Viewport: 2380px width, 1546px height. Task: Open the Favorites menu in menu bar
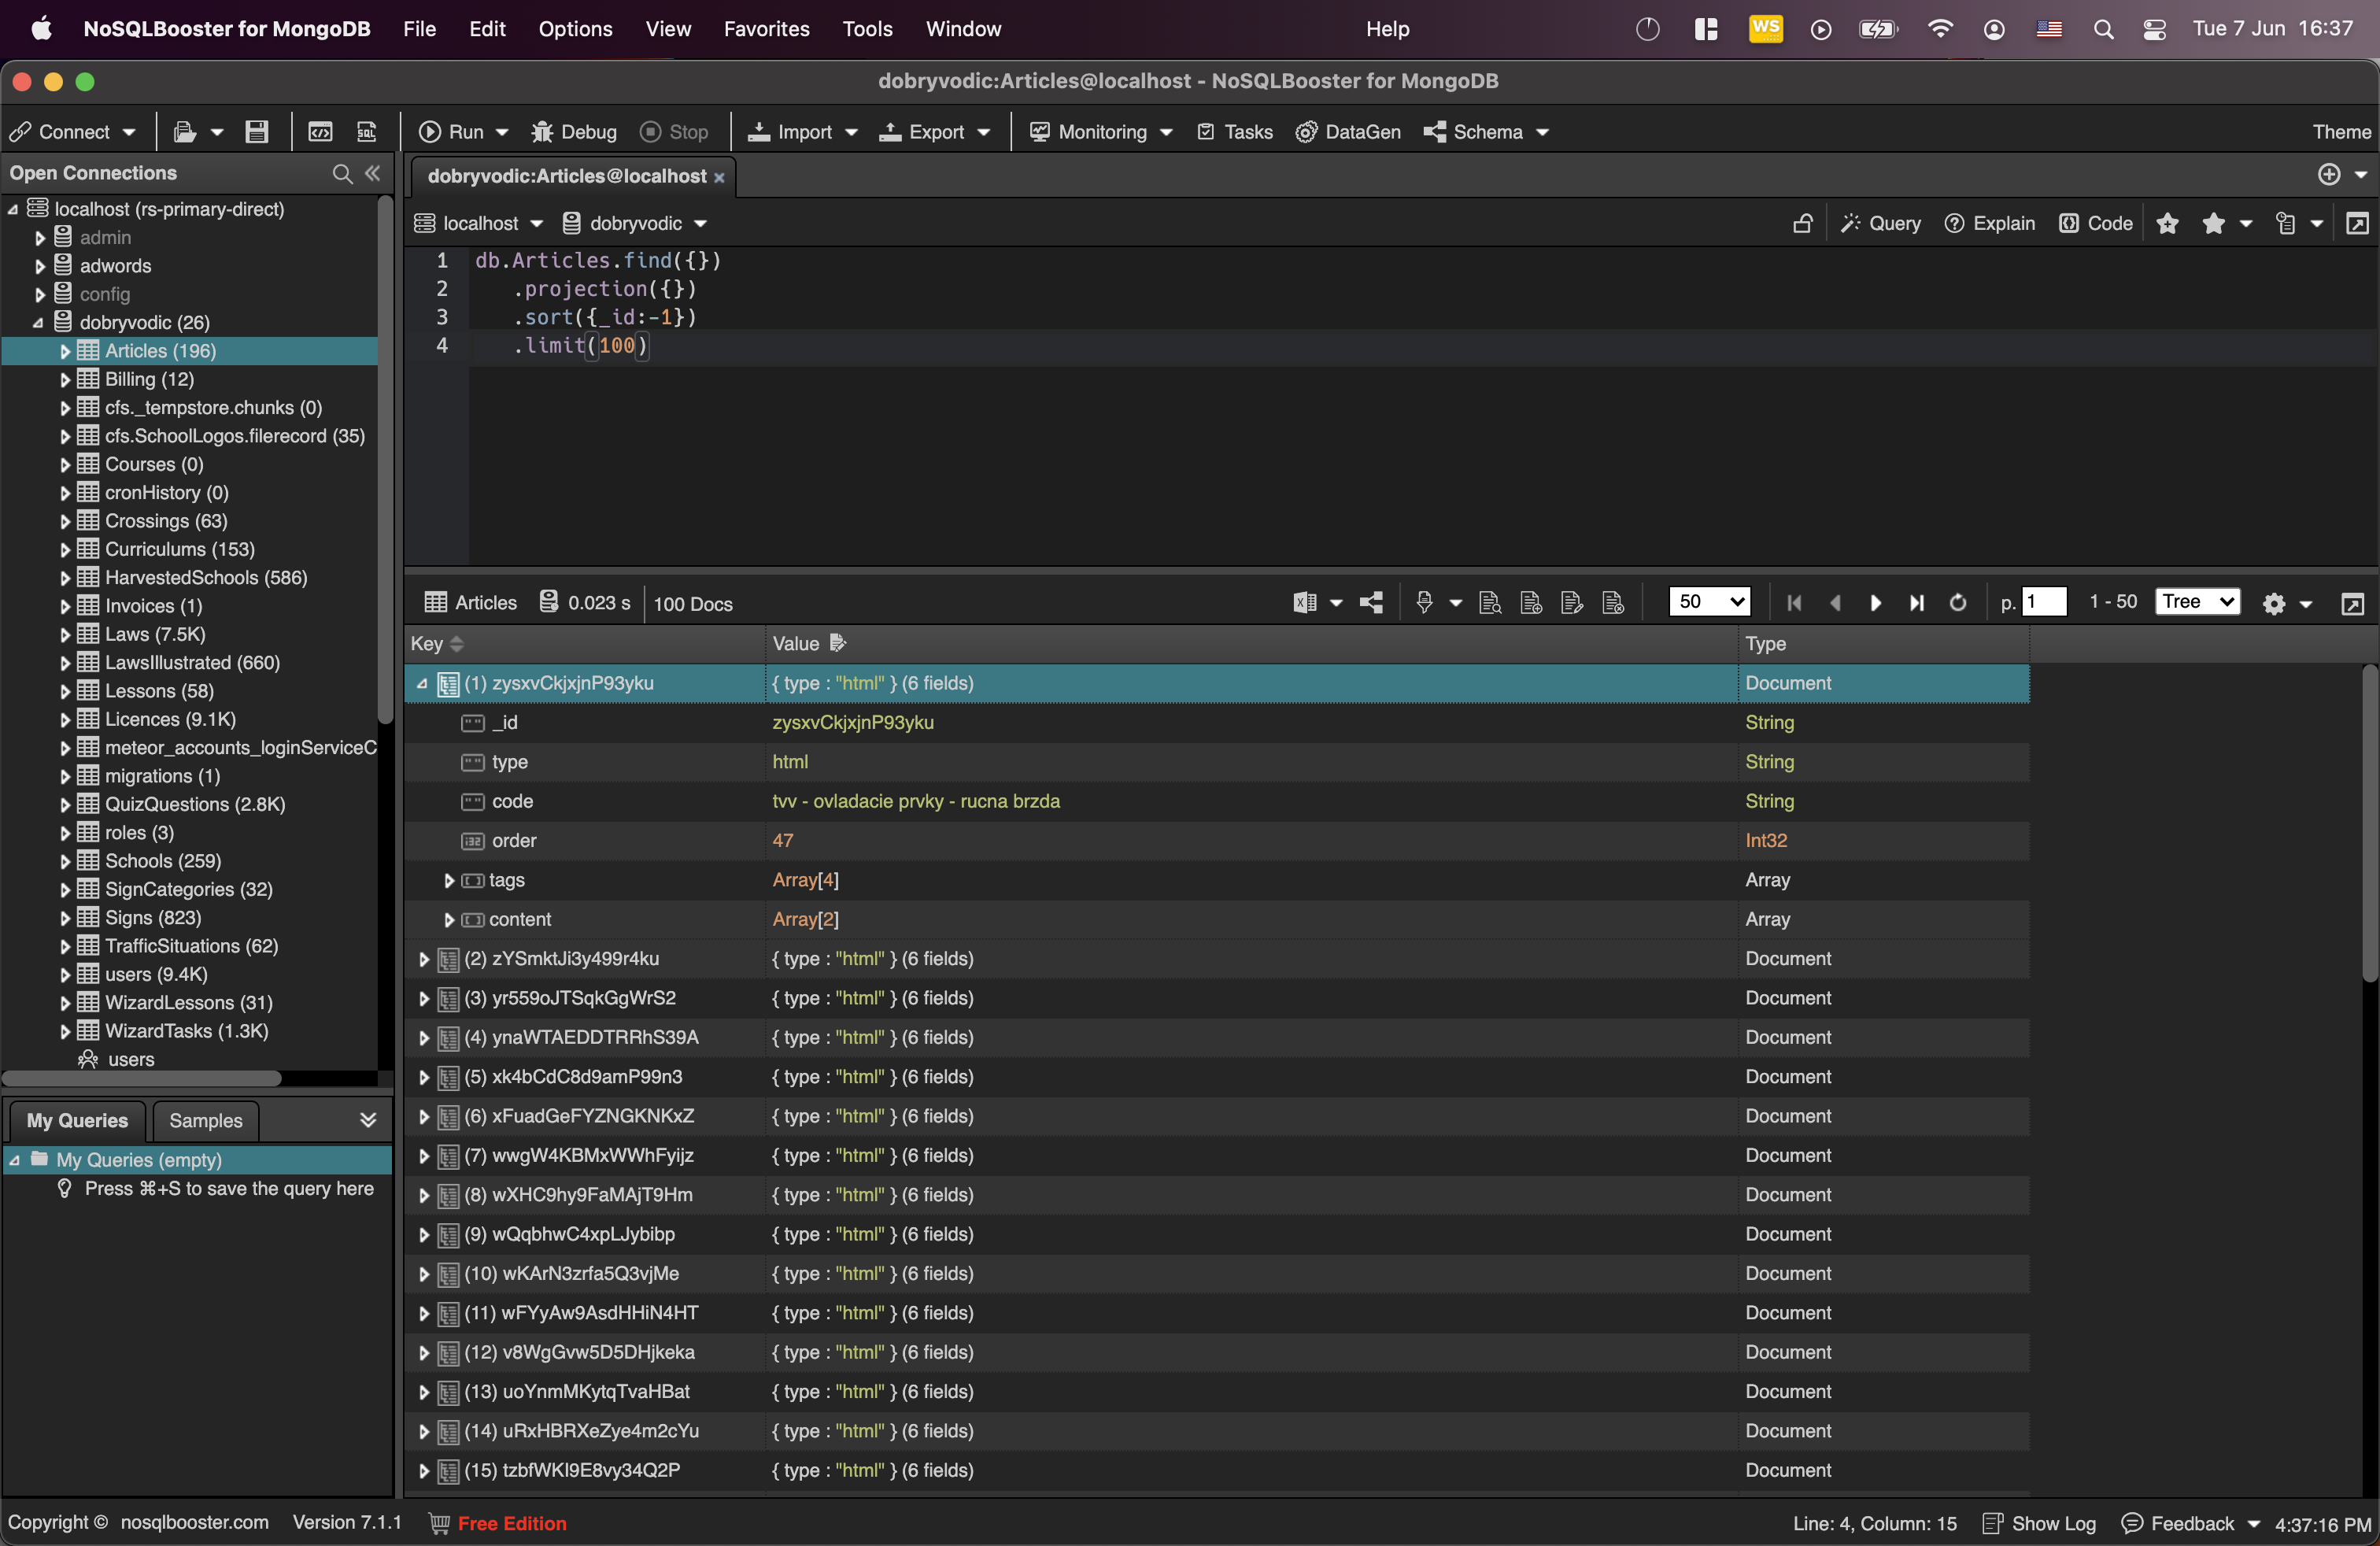(766, 29)
